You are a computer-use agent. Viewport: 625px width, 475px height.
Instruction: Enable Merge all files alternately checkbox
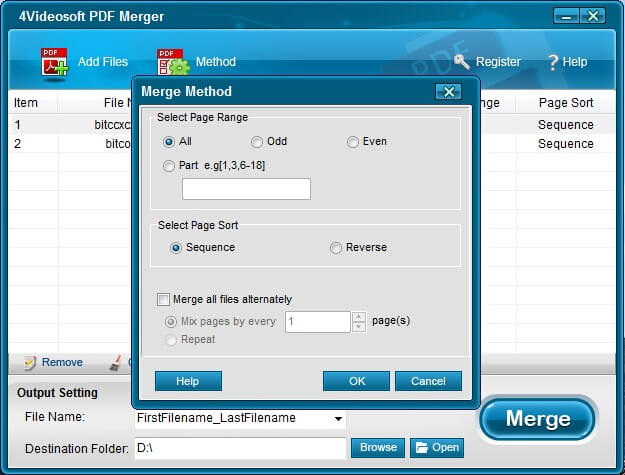[x=163, y=299]
